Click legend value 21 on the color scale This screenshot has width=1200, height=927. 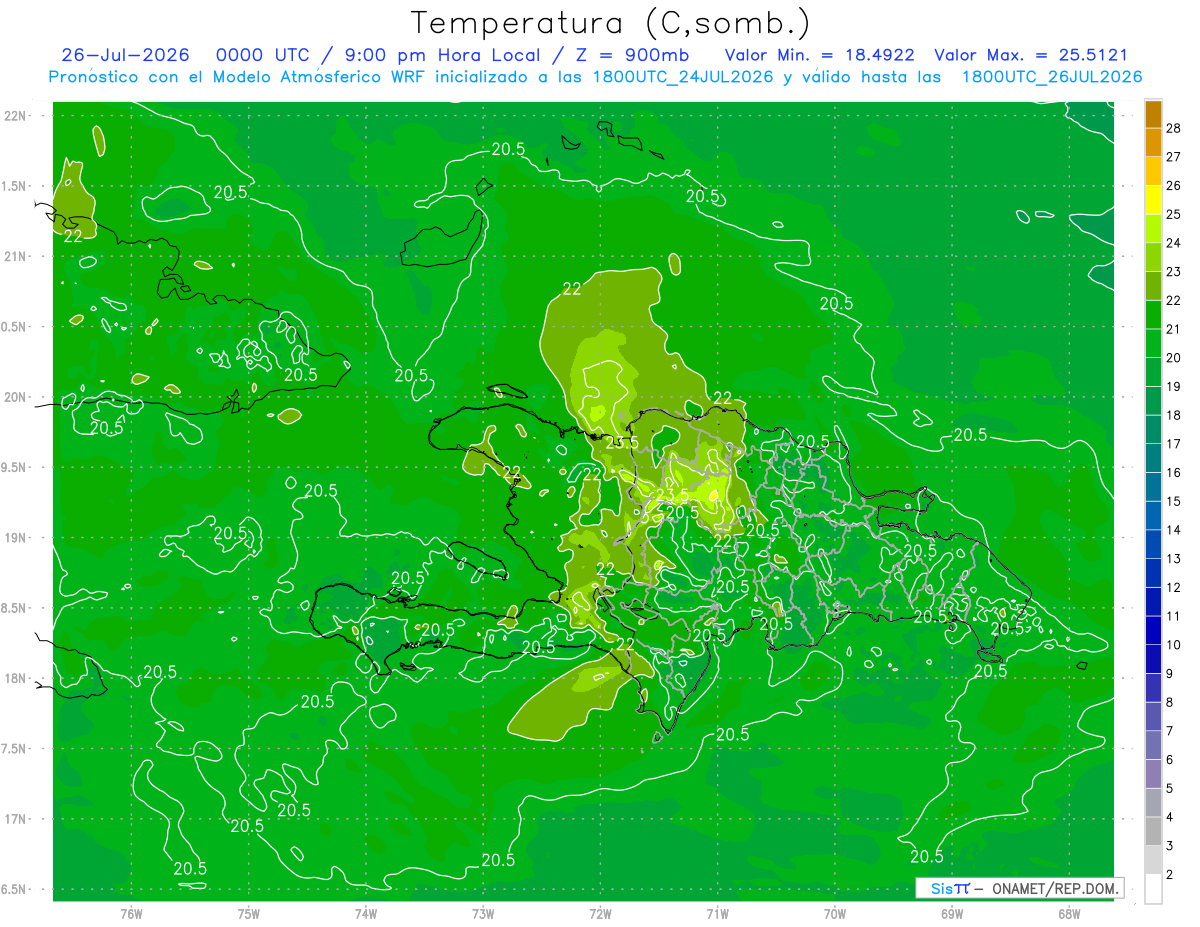[x=1173, y=329]
